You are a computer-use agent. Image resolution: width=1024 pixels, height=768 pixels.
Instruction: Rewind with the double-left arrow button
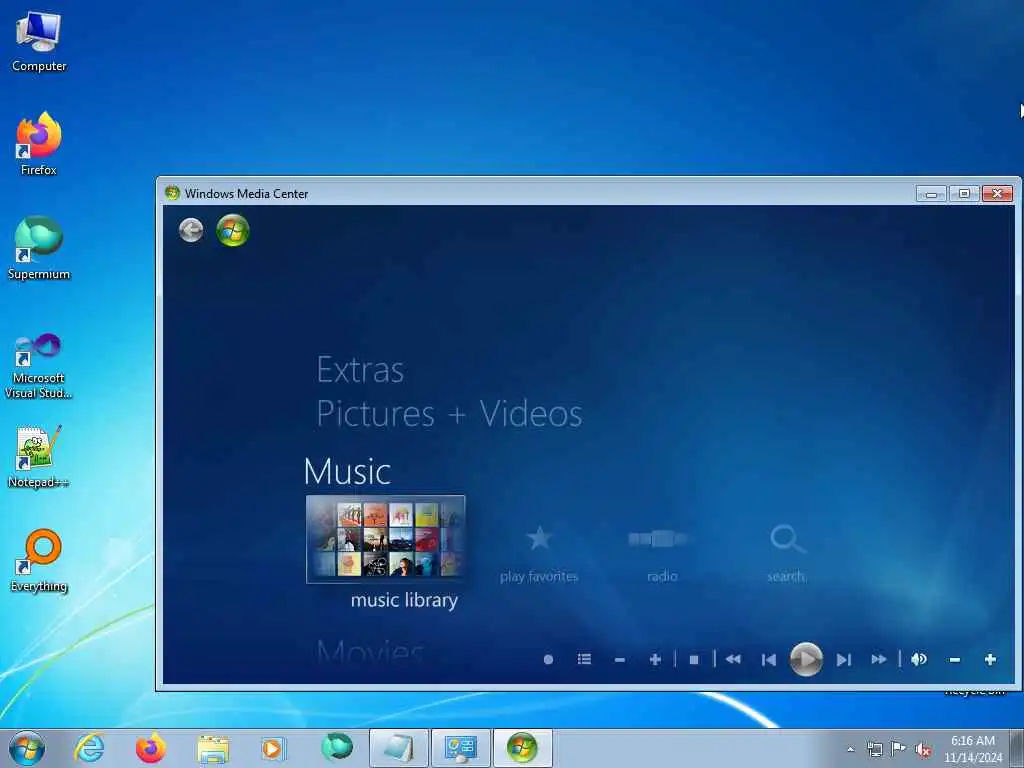(733, 660)
